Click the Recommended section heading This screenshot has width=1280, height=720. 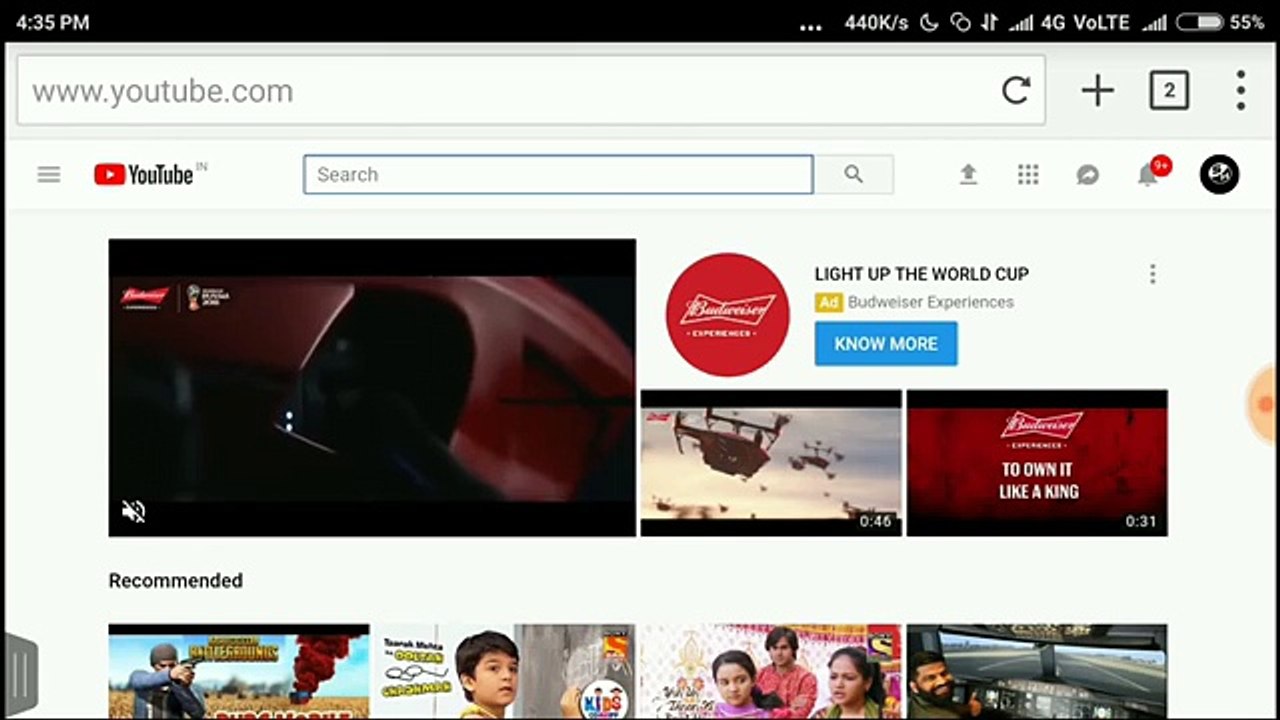coord(176,580)
